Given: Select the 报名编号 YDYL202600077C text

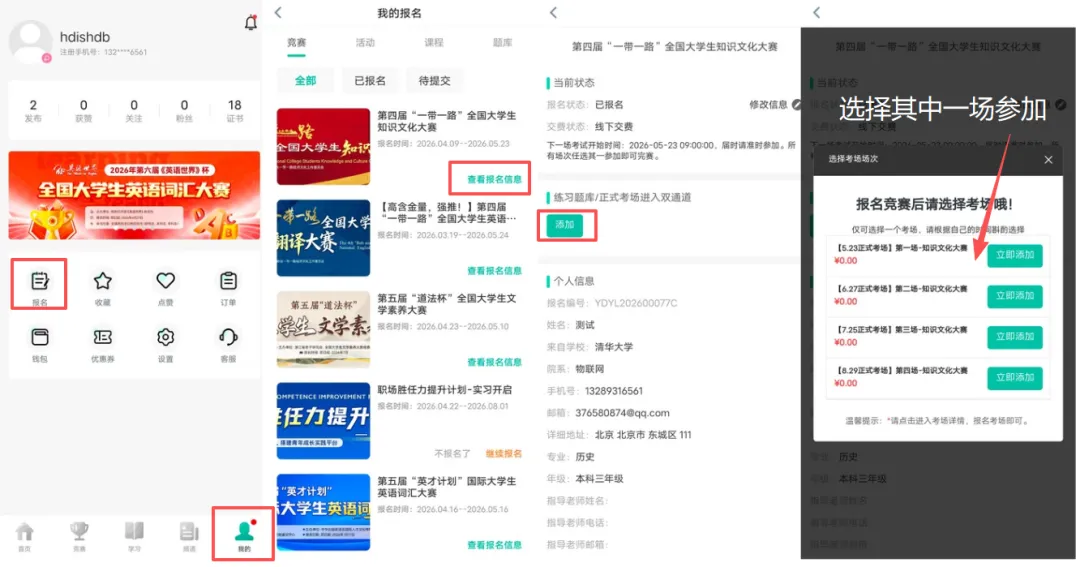Looking at the screenshot, I should [x=636, y=303].
